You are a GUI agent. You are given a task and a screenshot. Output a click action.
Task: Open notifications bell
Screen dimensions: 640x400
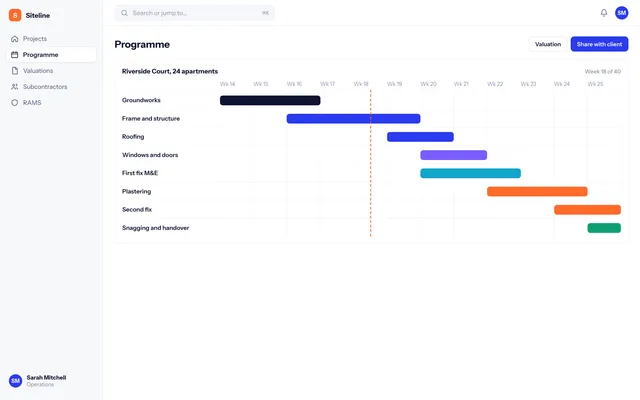pos(604,13)
